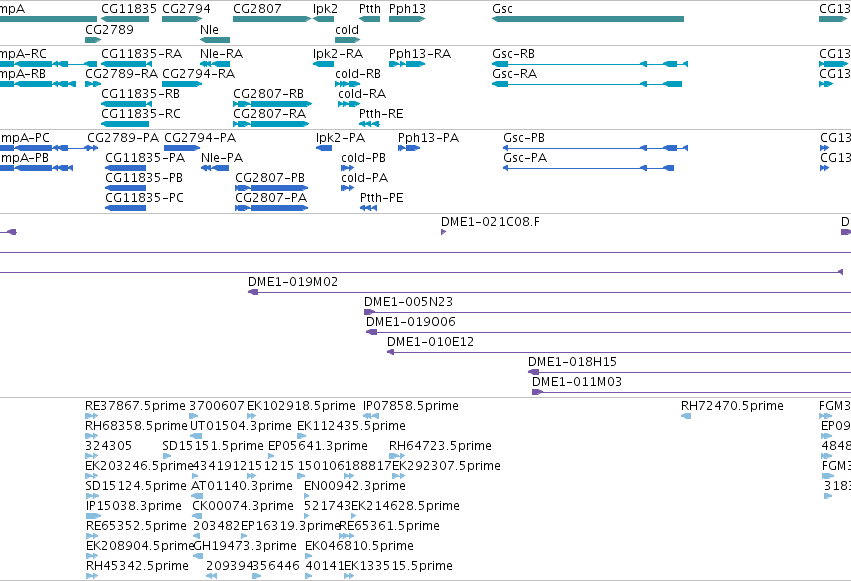Click the DME1-021C08.F clone label

coord(491,222)
